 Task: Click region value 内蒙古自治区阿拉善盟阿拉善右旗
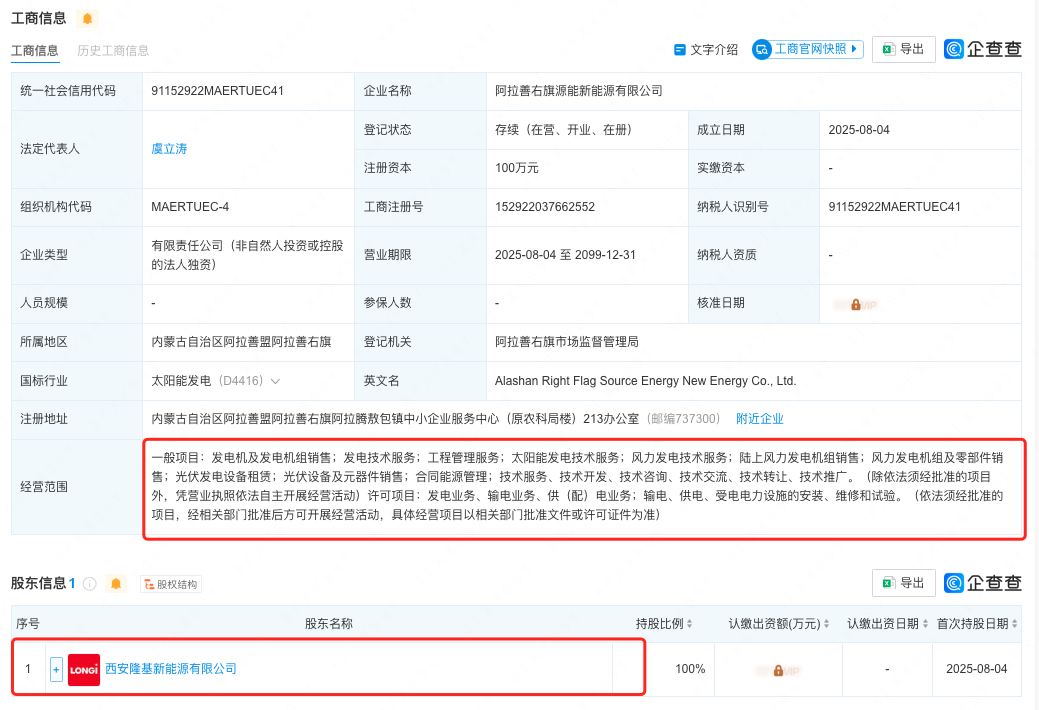tap(241, 342)
